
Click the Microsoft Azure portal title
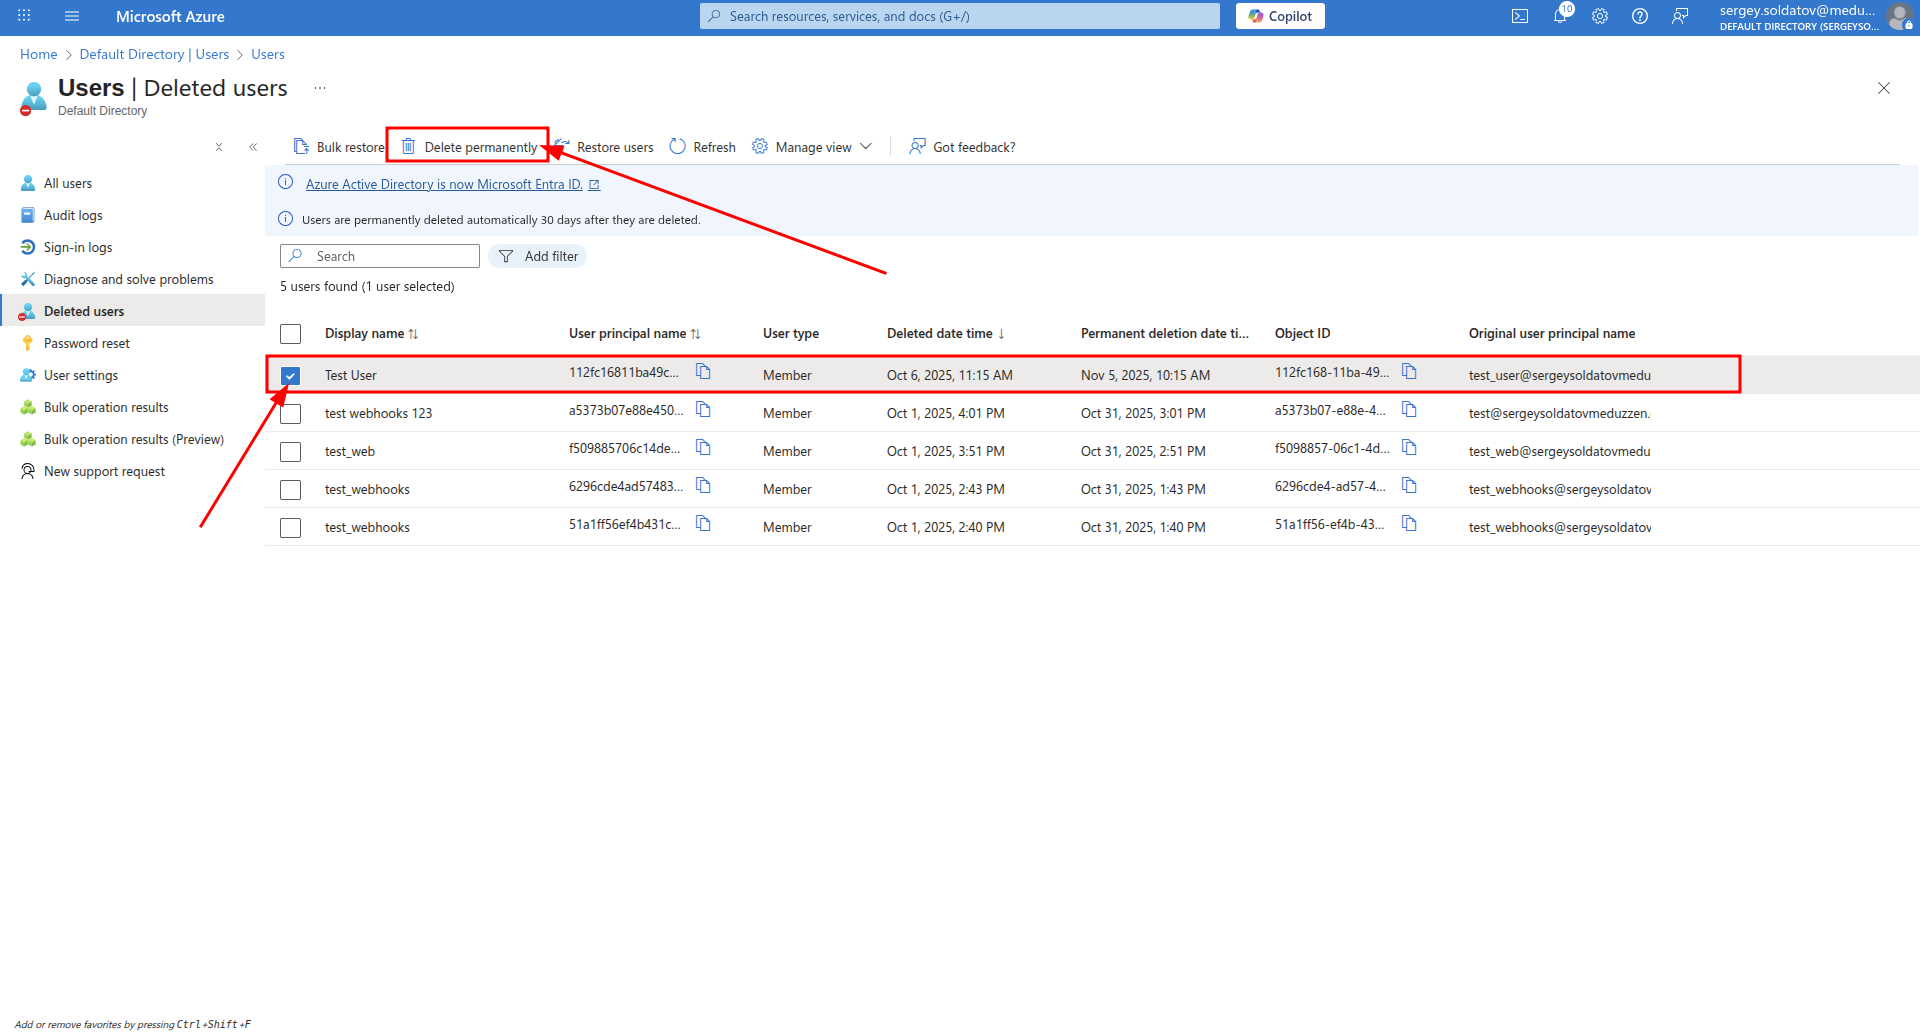coord(170,16)
